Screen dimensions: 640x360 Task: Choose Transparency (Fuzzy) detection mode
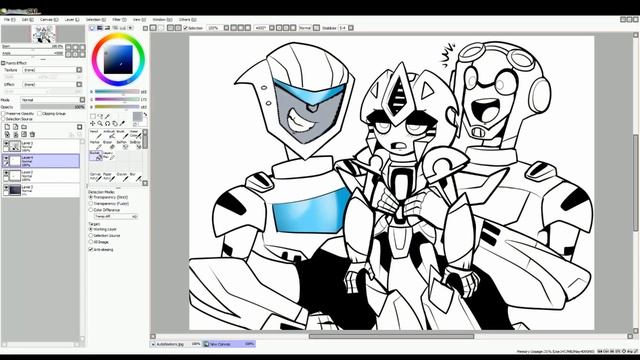91,203
